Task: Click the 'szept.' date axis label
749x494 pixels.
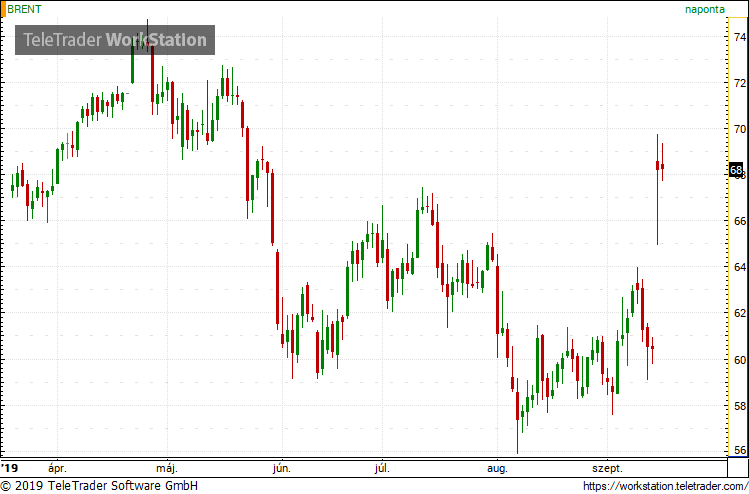Action: [607, 468]
